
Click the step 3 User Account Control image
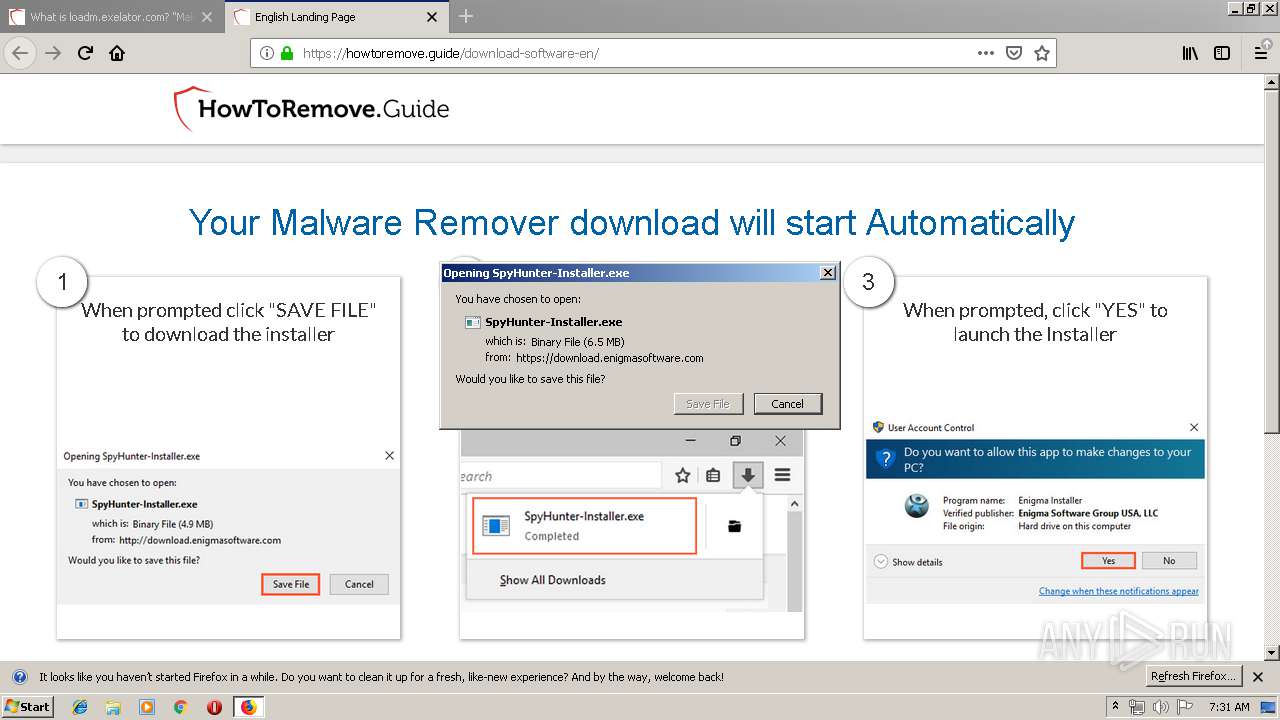(1035, 509)
